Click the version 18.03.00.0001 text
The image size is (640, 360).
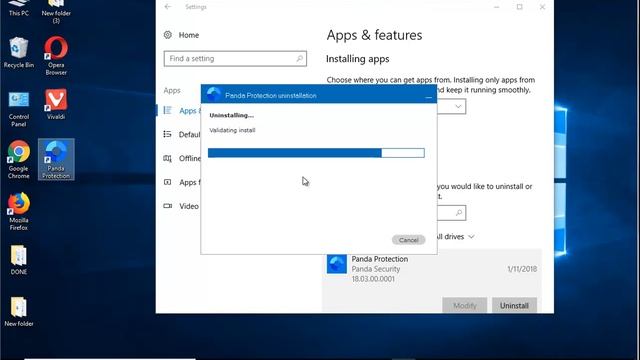(373, 279)
